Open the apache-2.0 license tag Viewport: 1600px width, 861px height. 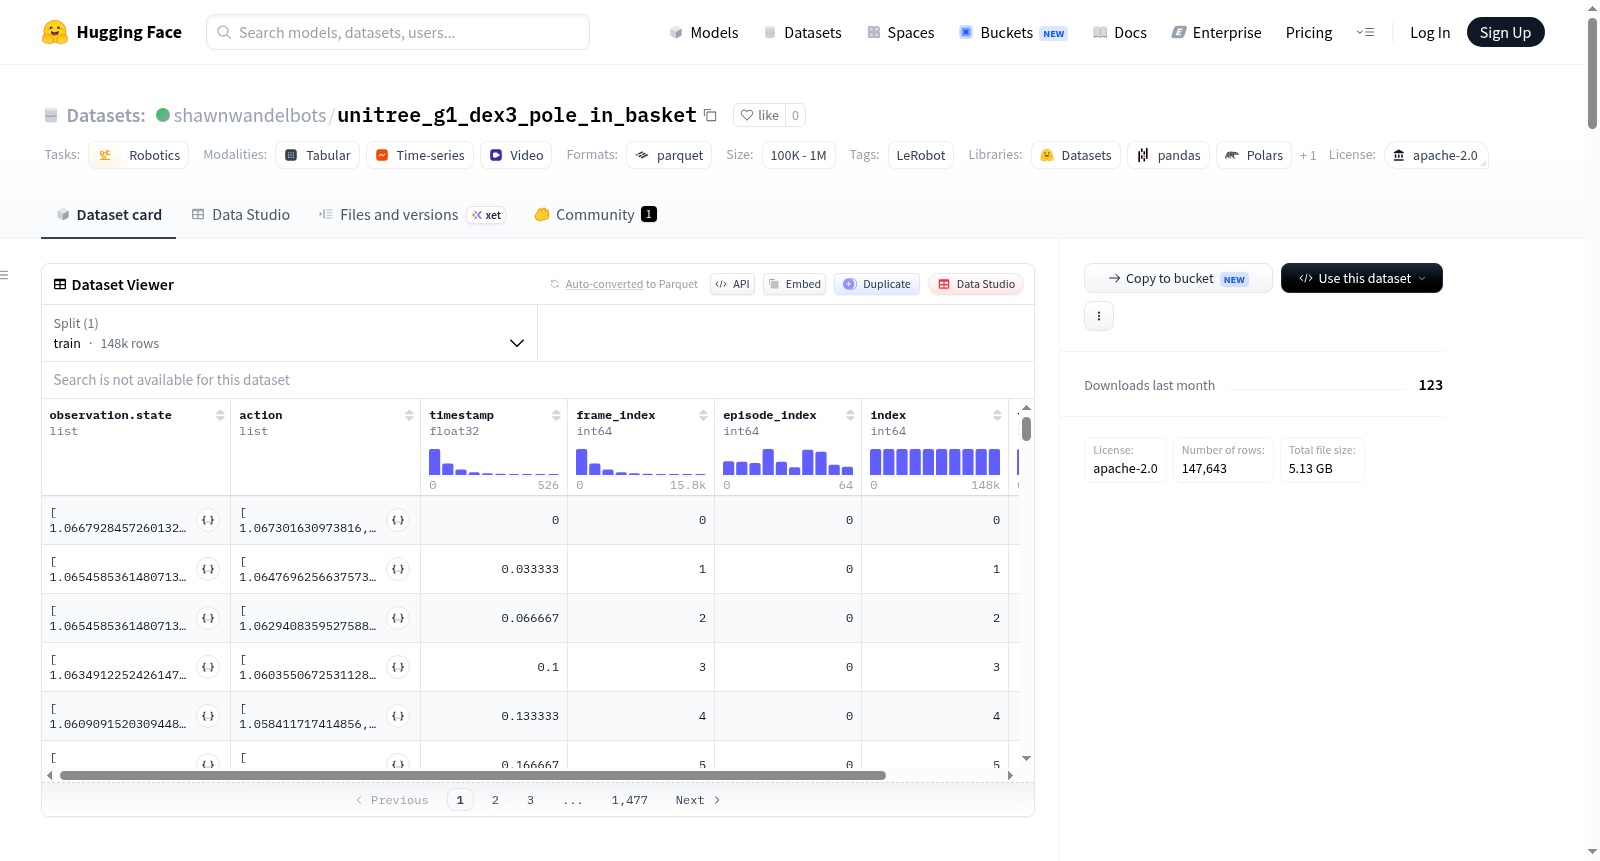[1436, 155]
